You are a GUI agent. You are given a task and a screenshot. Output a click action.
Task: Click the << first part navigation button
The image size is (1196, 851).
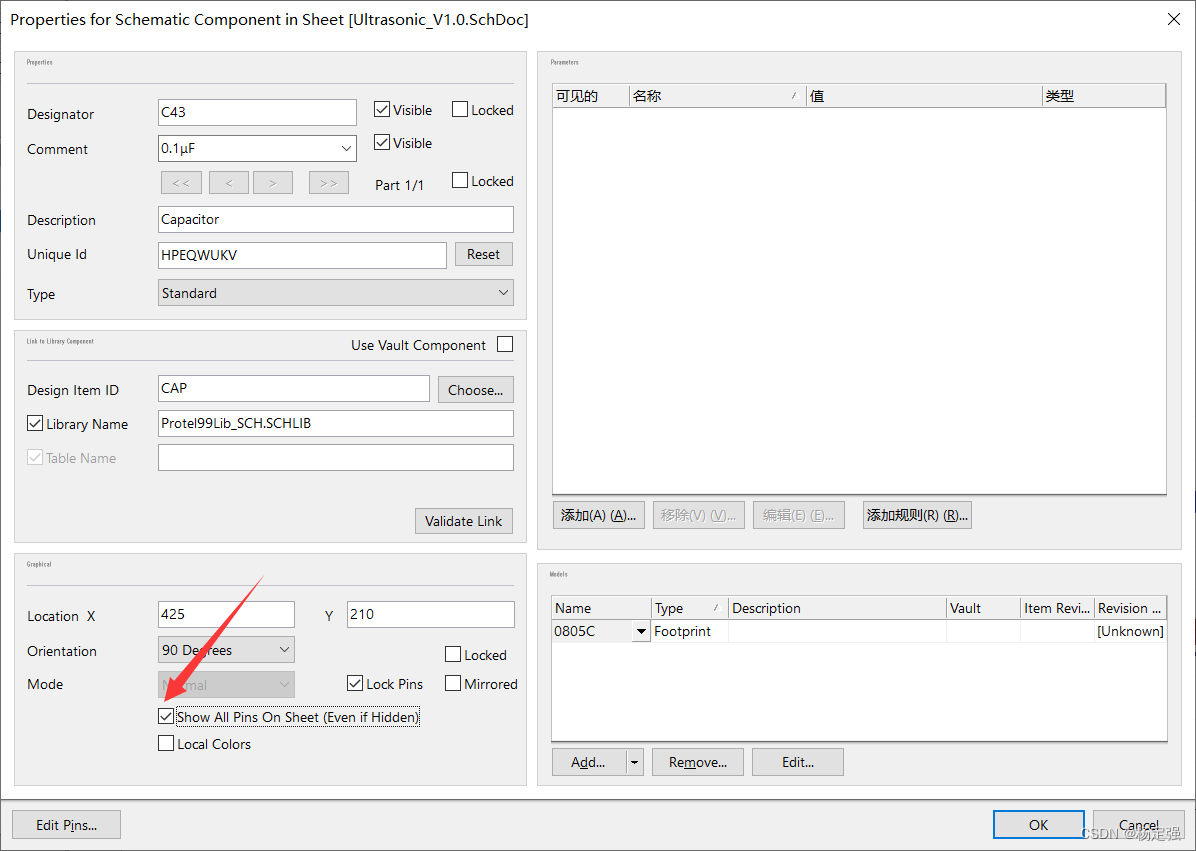click(x=181, y=183)
